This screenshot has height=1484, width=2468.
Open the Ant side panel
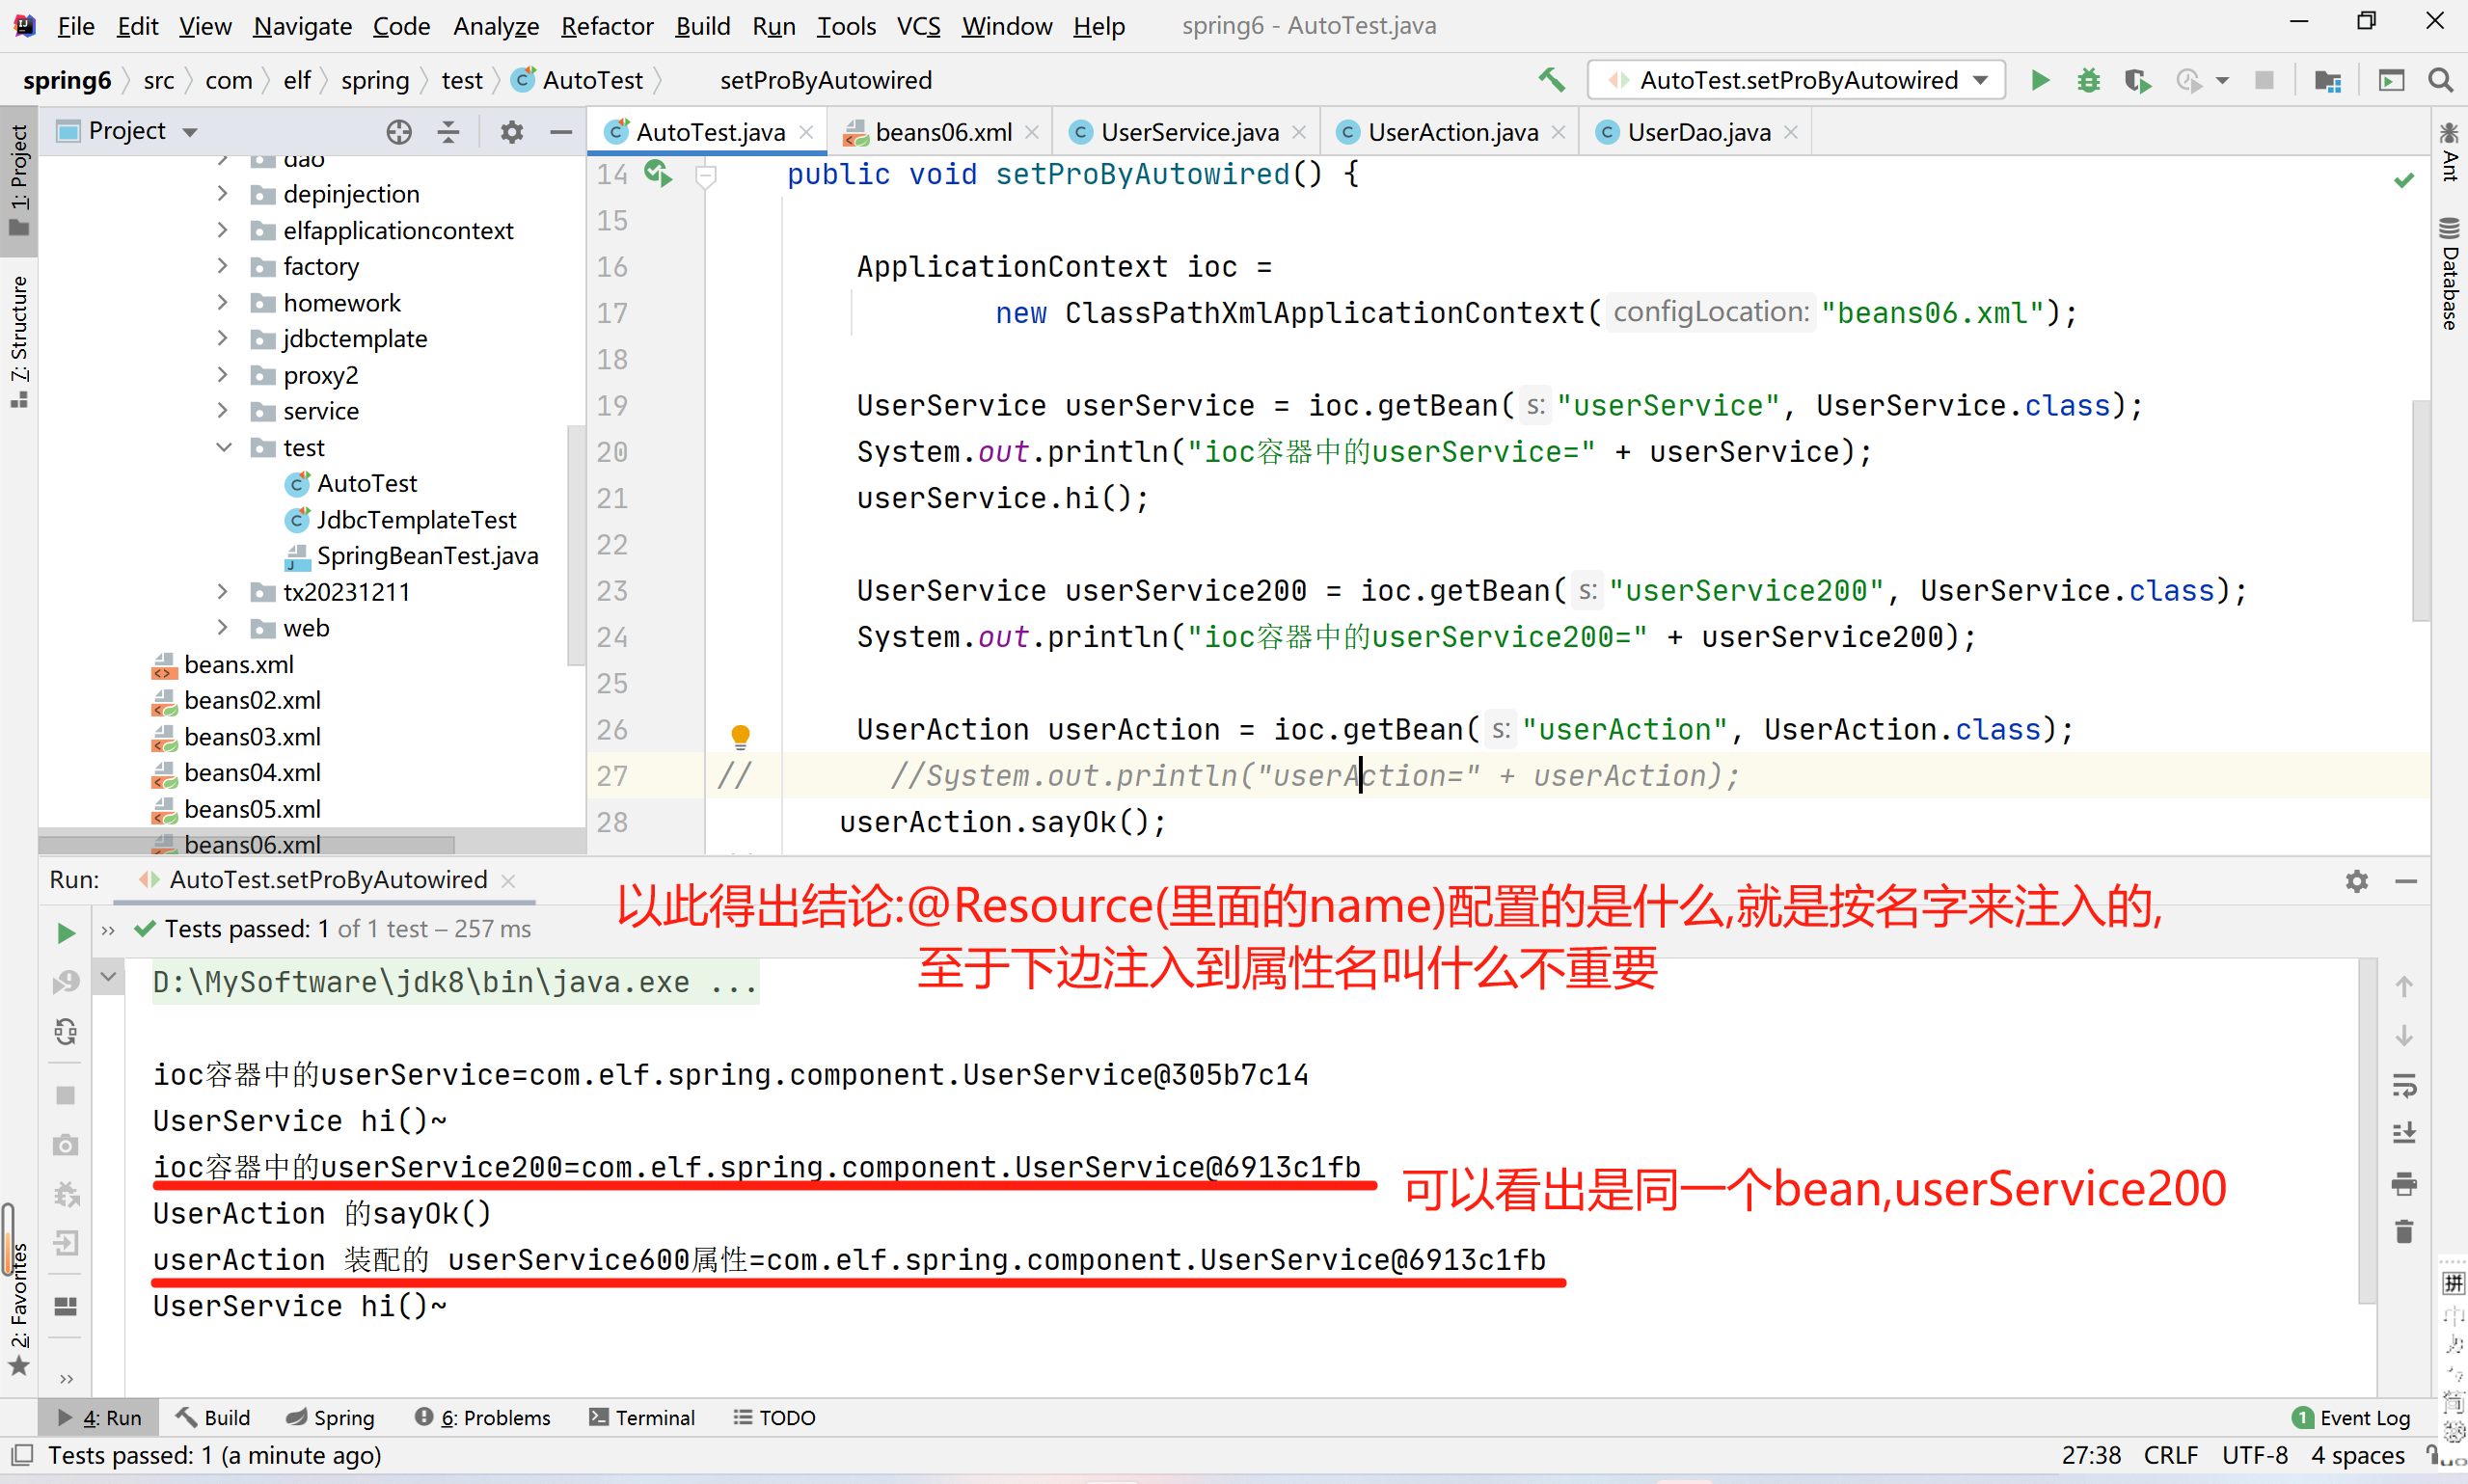click(x=2449, y=152)
